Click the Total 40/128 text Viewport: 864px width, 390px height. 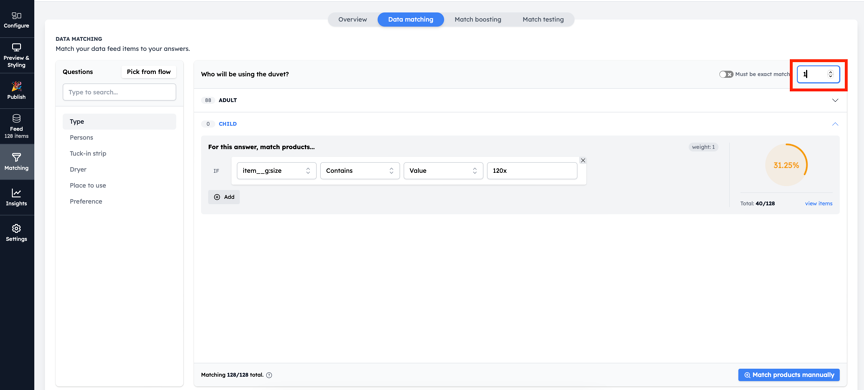pos(758,204)
